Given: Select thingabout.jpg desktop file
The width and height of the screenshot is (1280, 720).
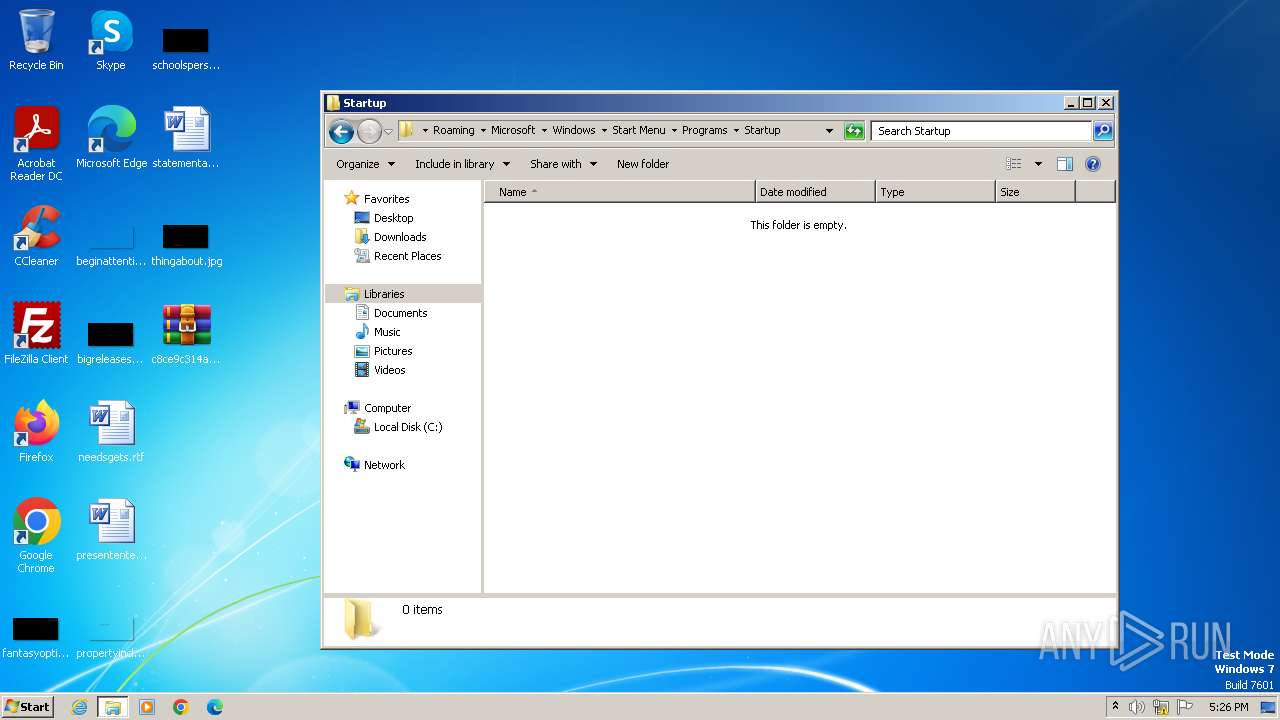Looking at the screenshot, I should pos(186,245).
